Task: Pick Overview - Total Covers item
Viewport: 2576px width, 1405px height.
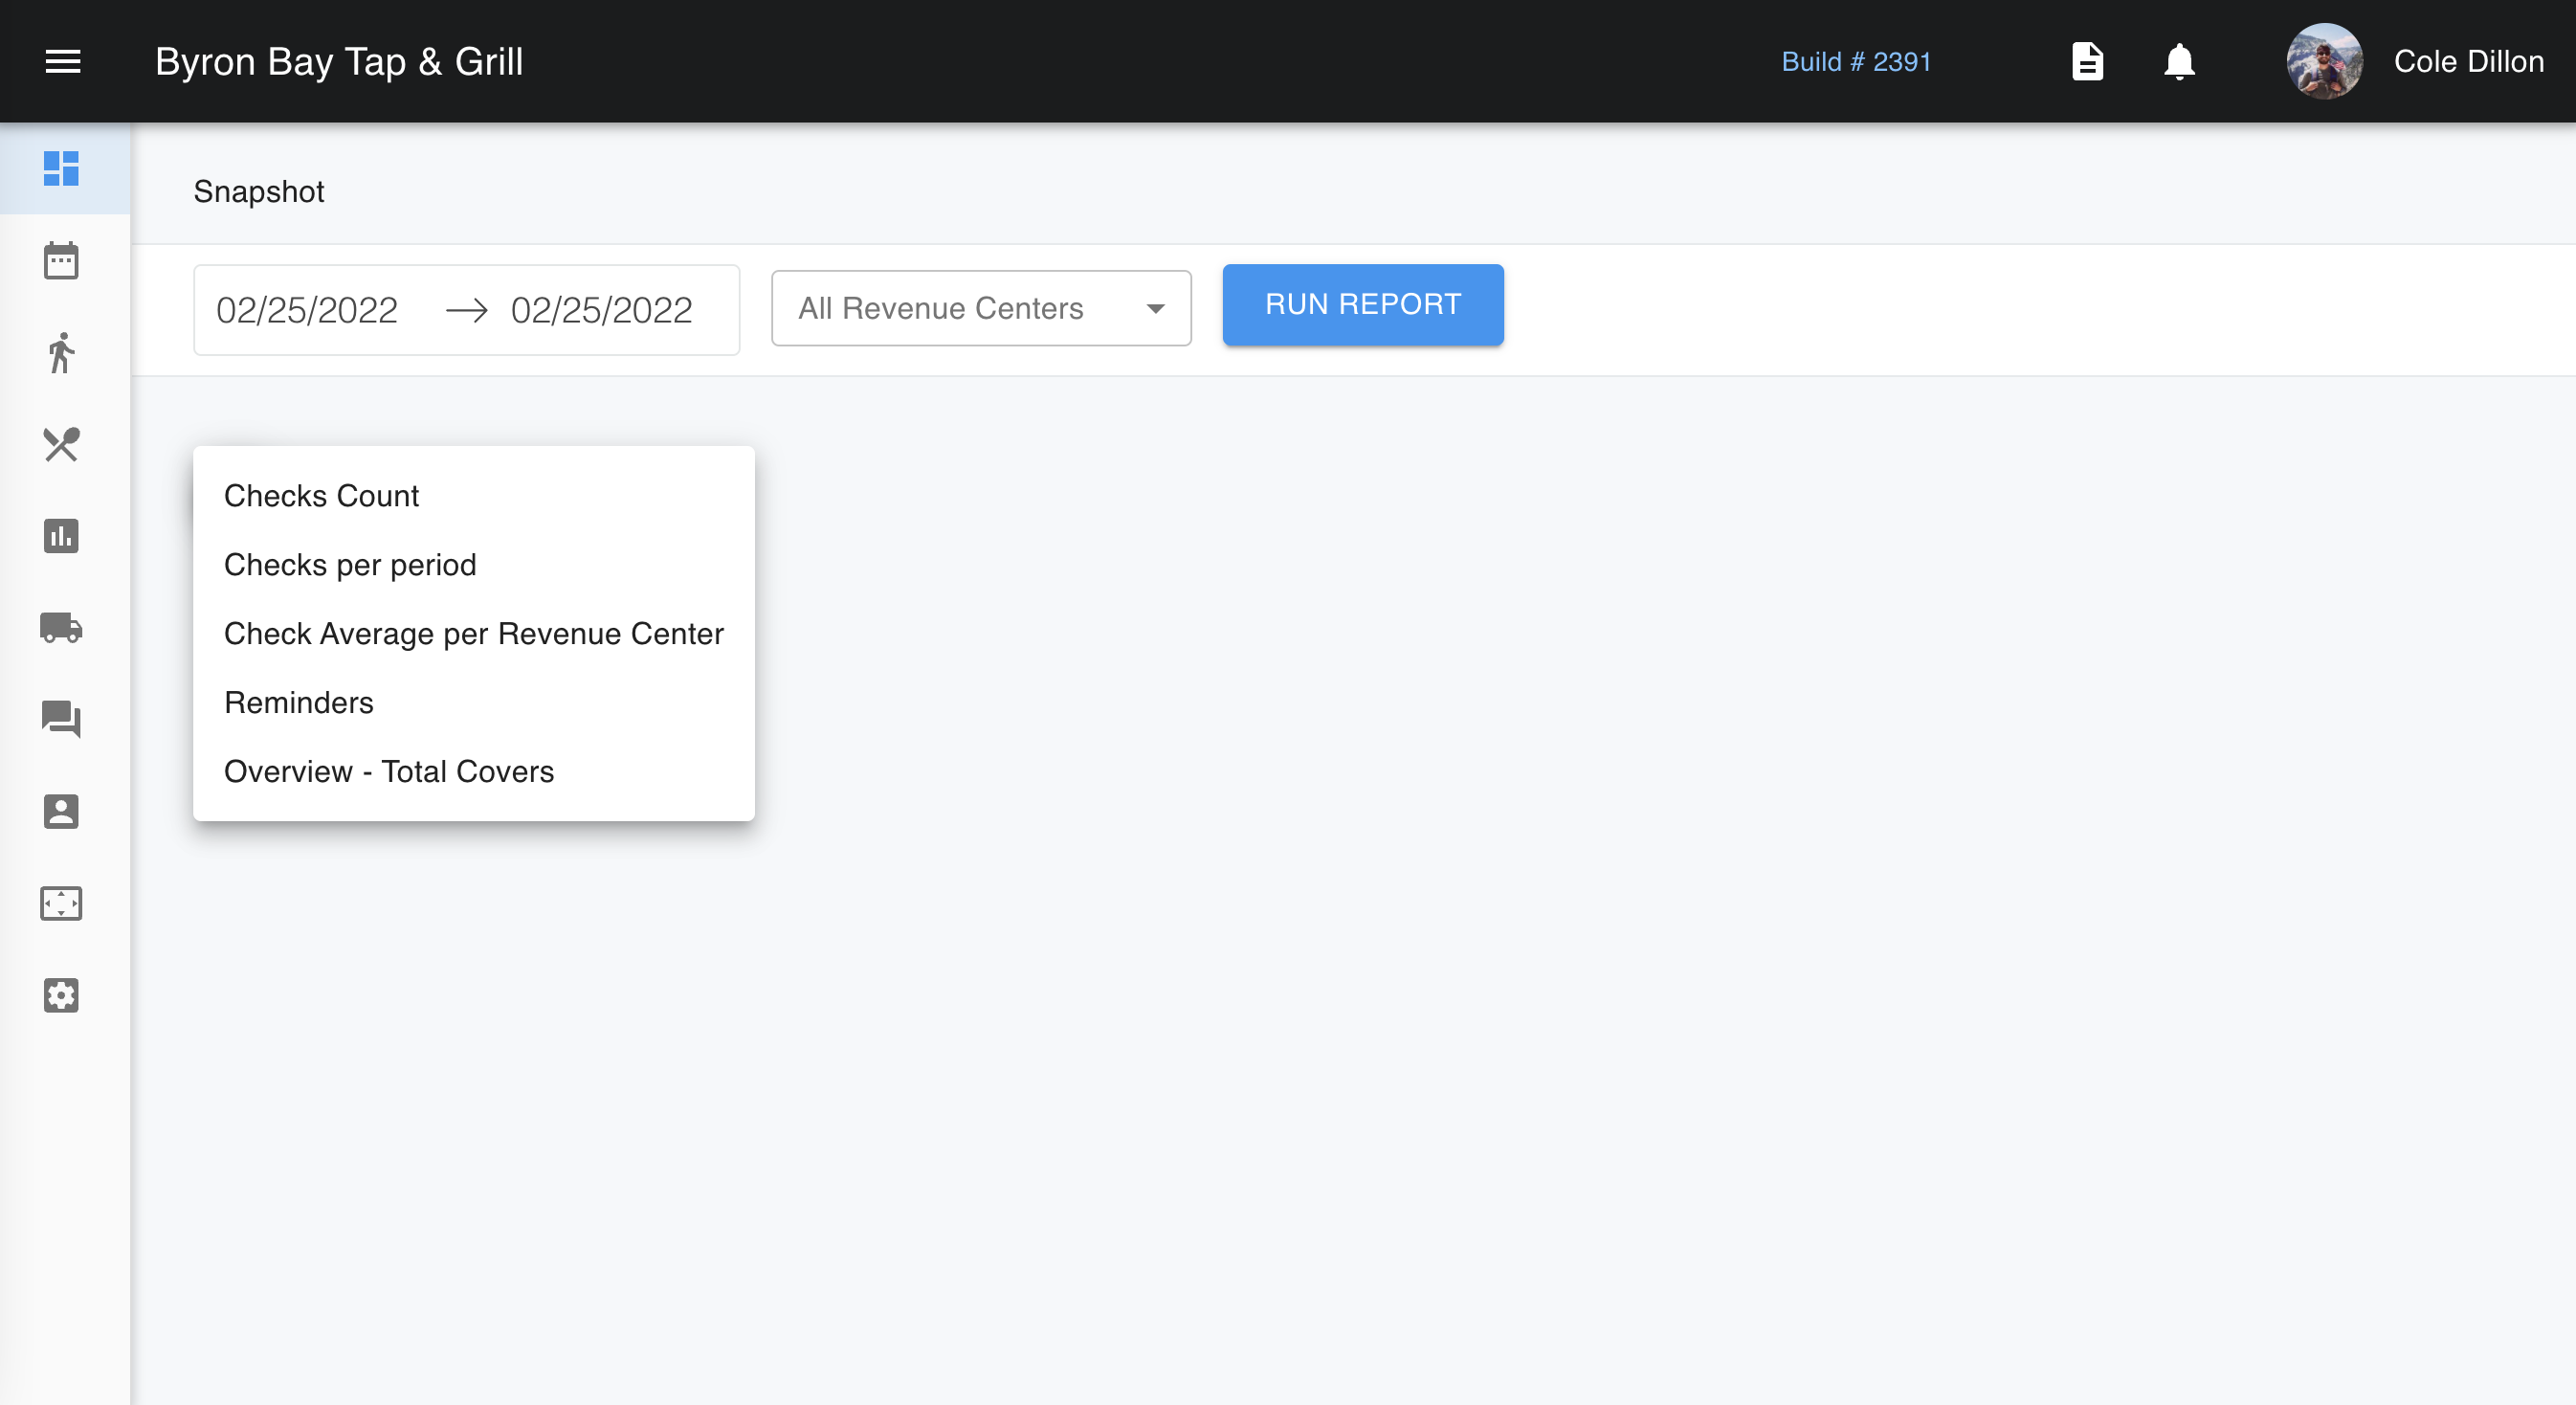Action: tap(388, 772)
